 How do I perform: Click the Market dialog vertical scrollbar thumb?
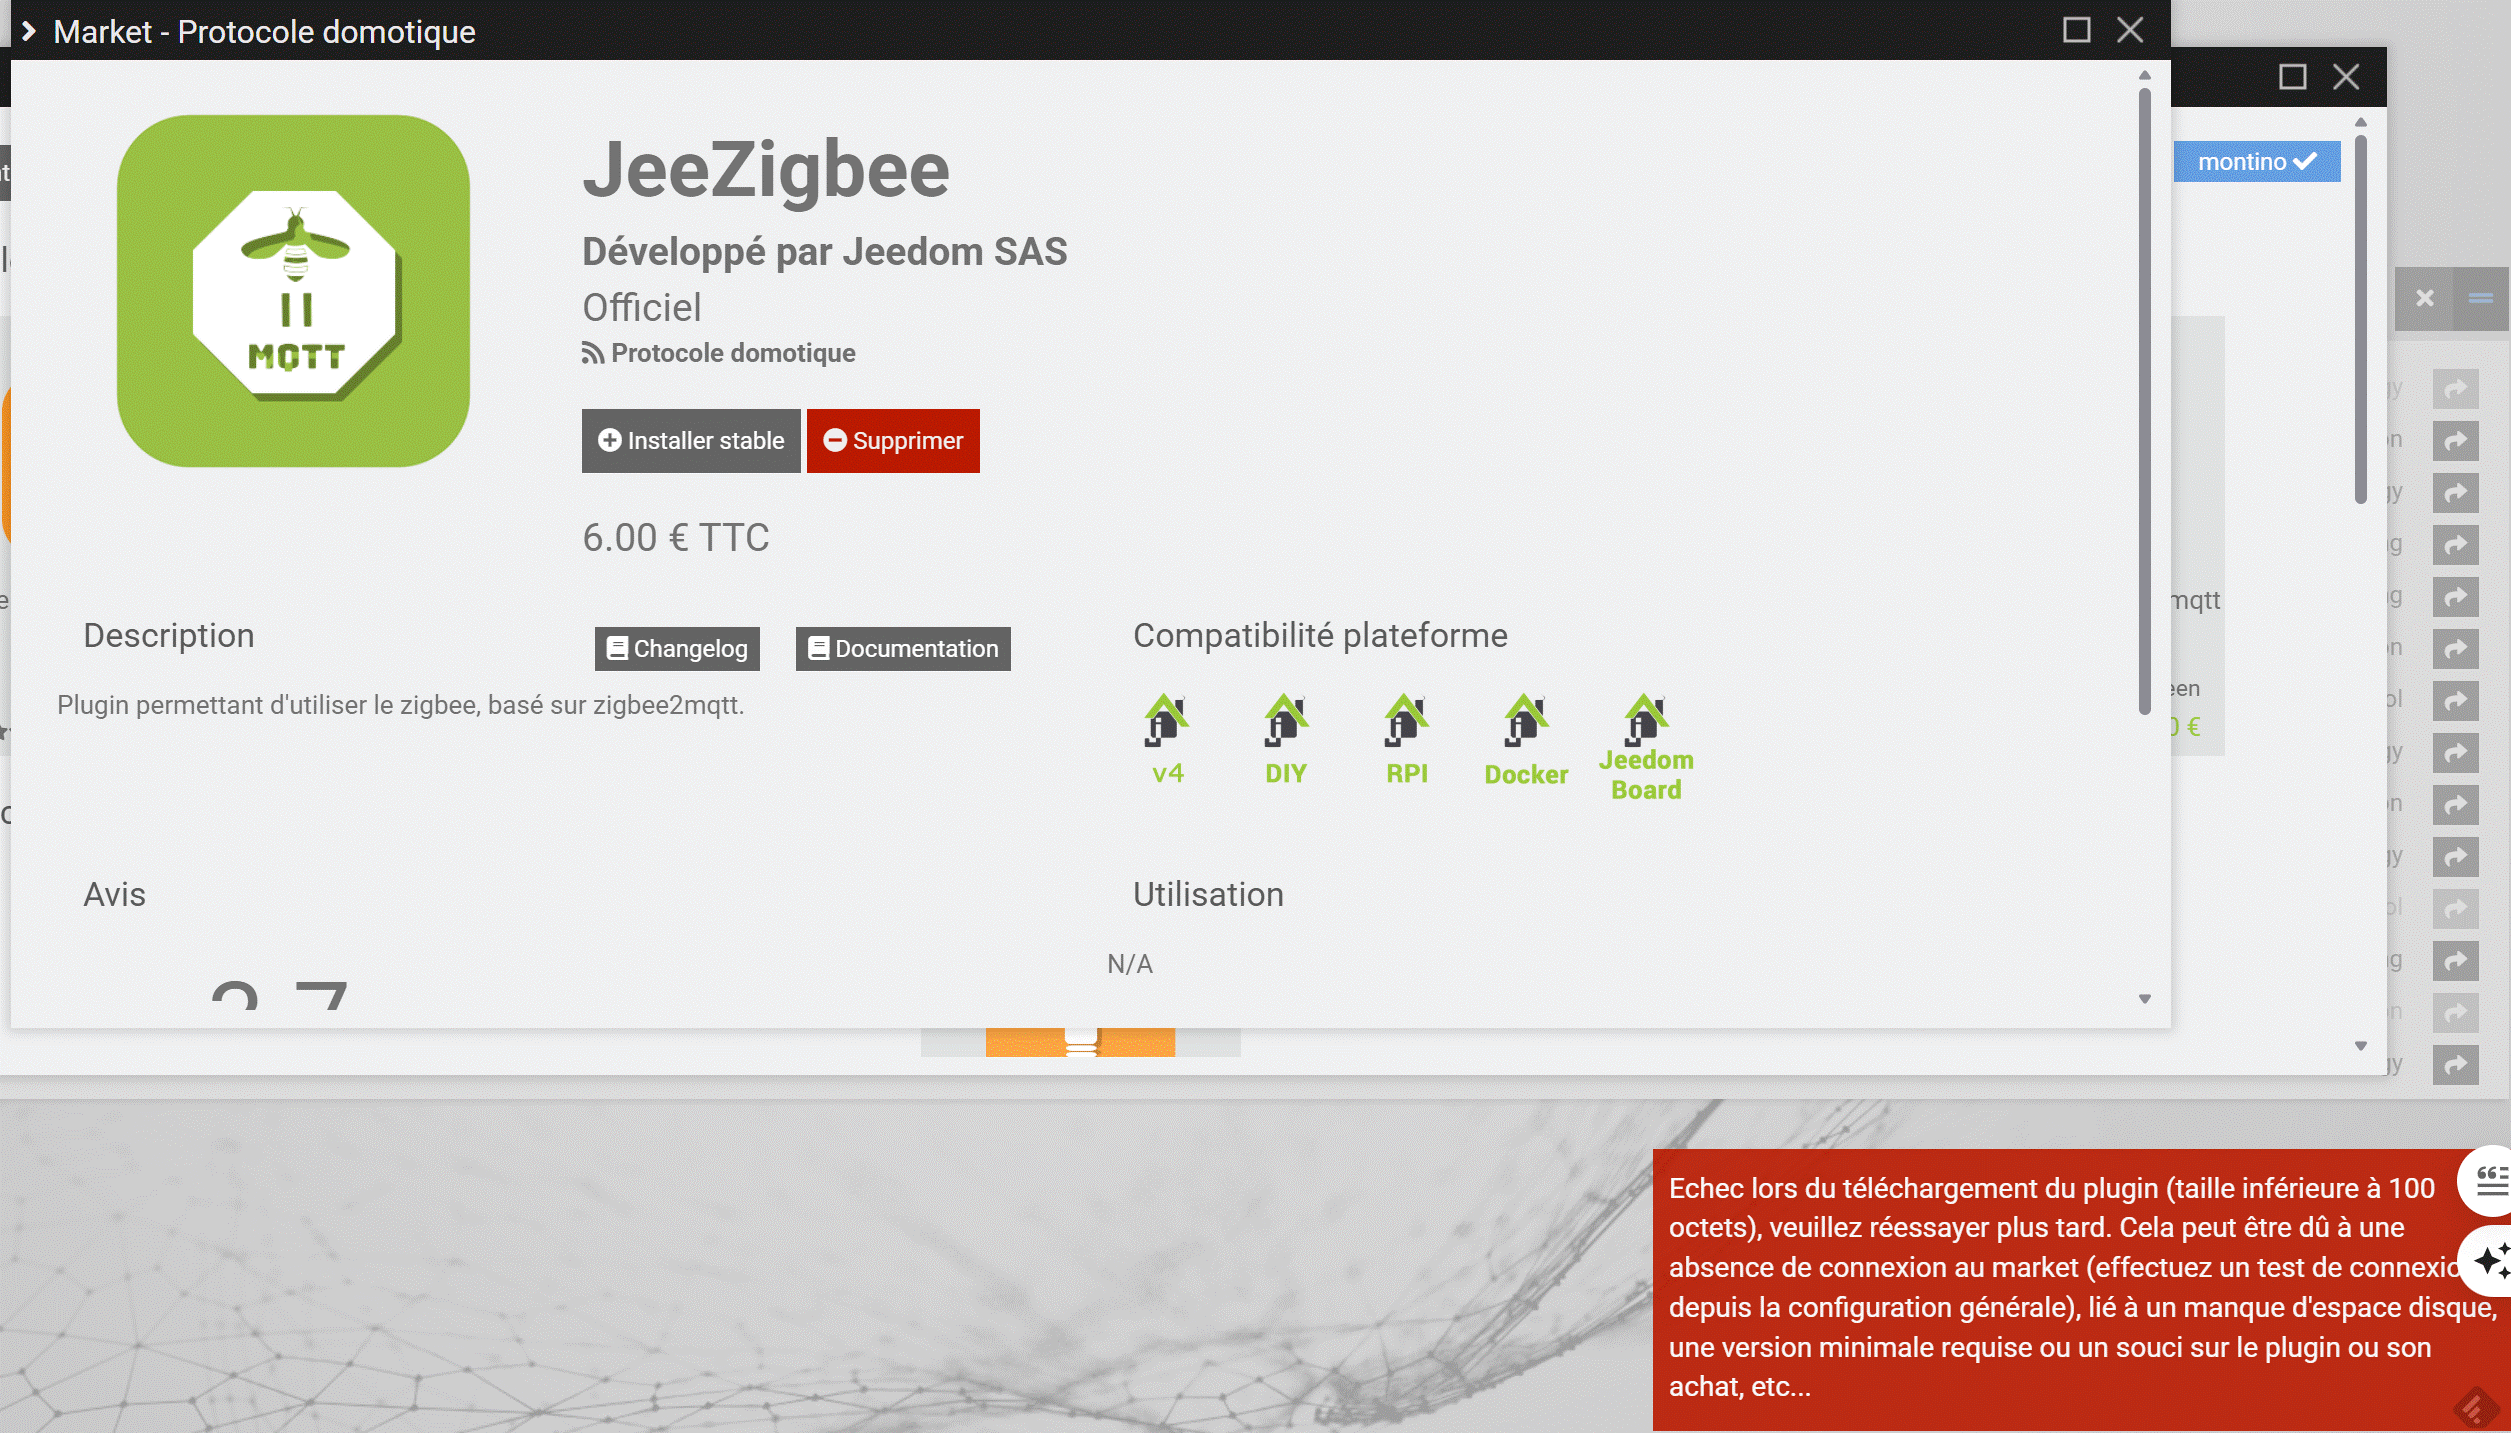(2144, 402)
